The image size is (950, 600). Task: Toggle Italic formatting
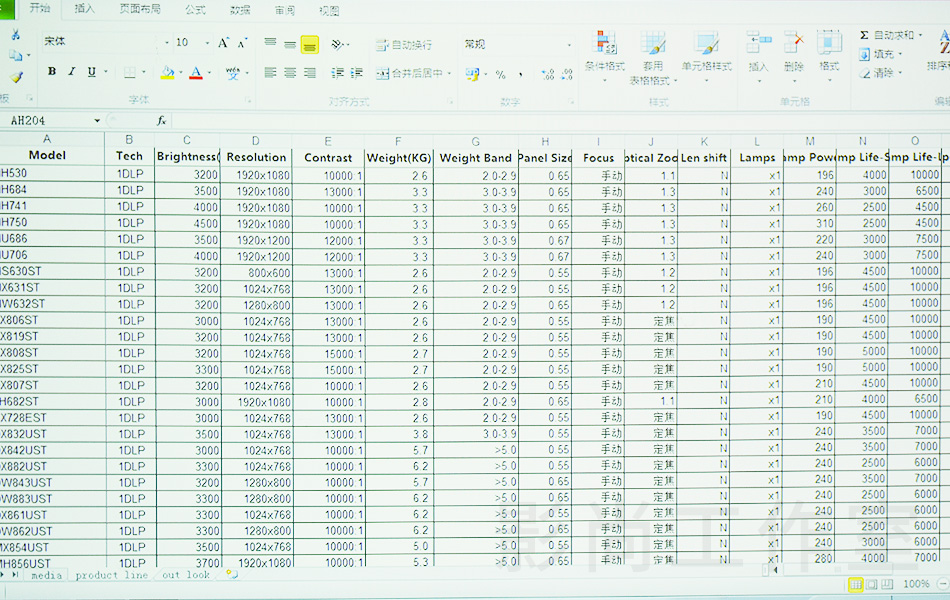pos(72,72)
